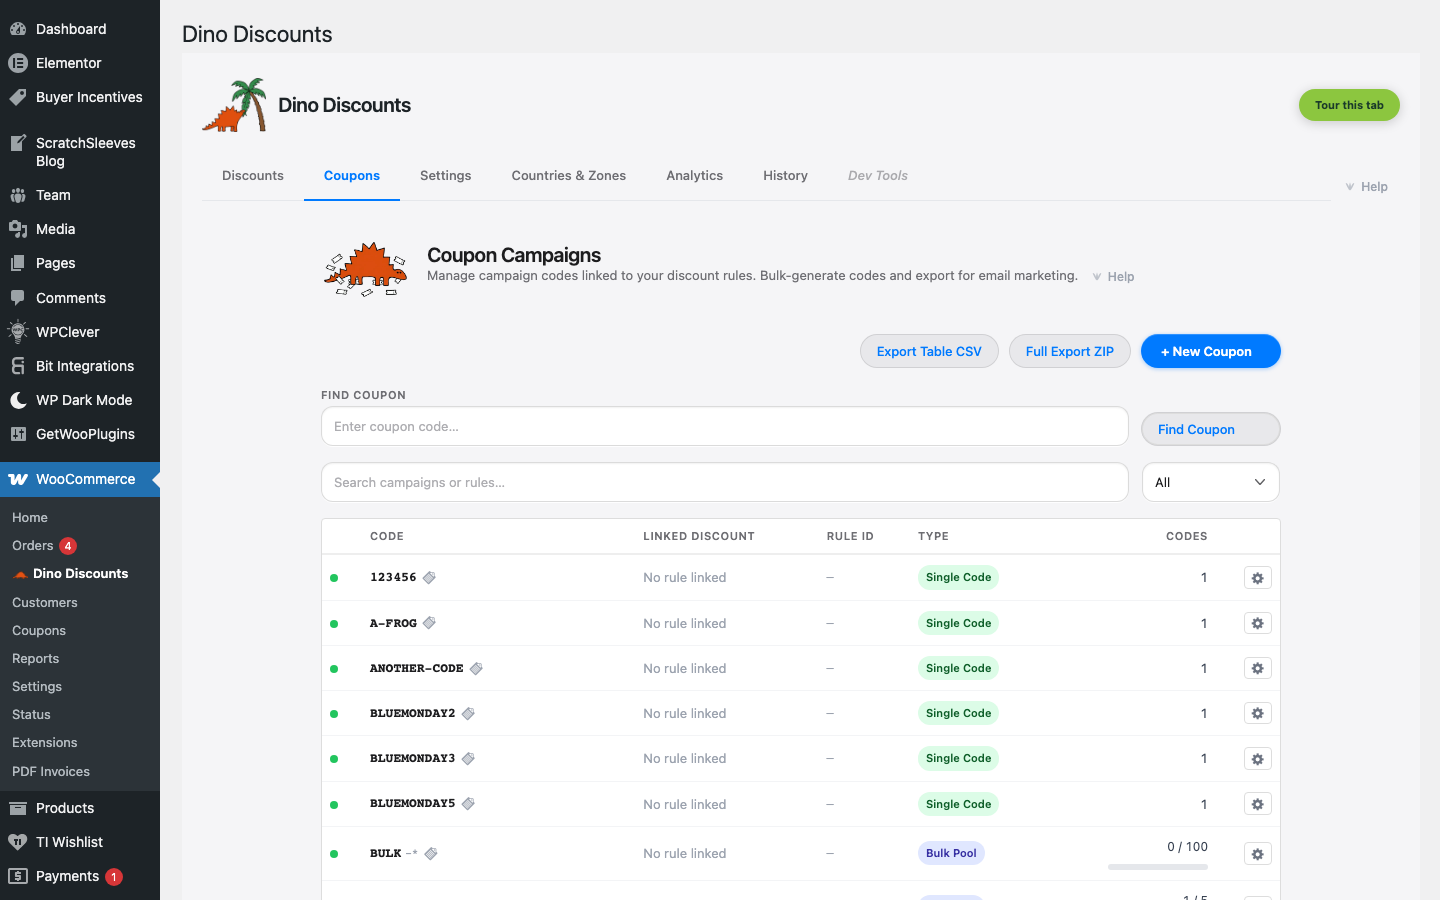Create a new coupon with + New Coupon
This screenshot has width=1440, height=900.
[x=1211, y=351]
